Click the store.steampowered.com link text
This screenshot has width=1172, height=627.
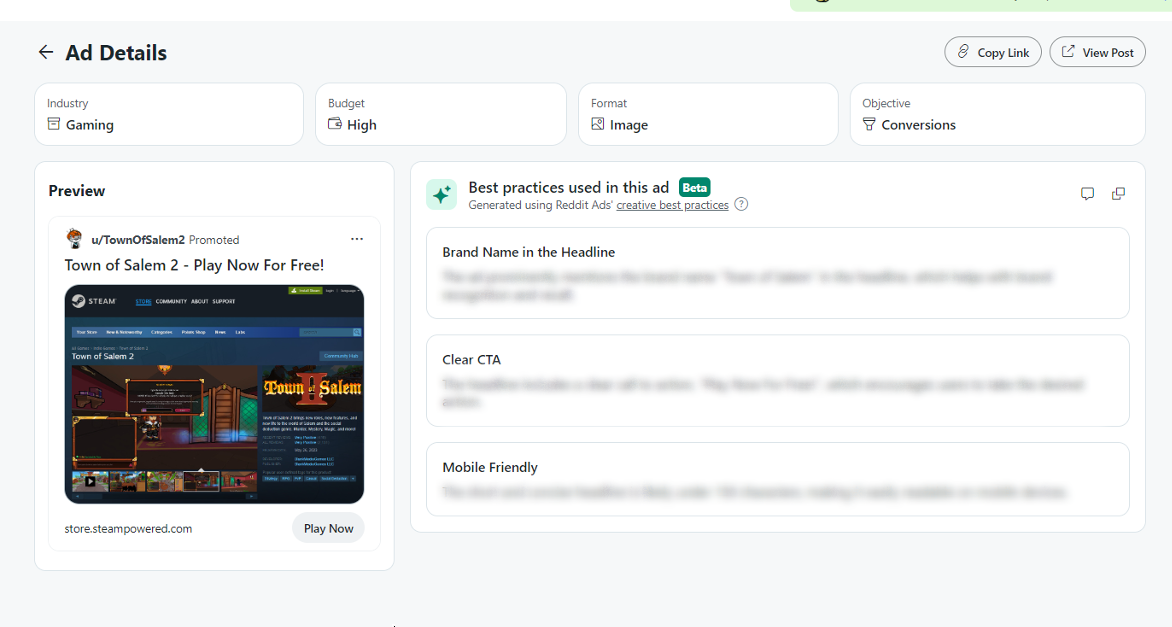click(x=128, y=528)
